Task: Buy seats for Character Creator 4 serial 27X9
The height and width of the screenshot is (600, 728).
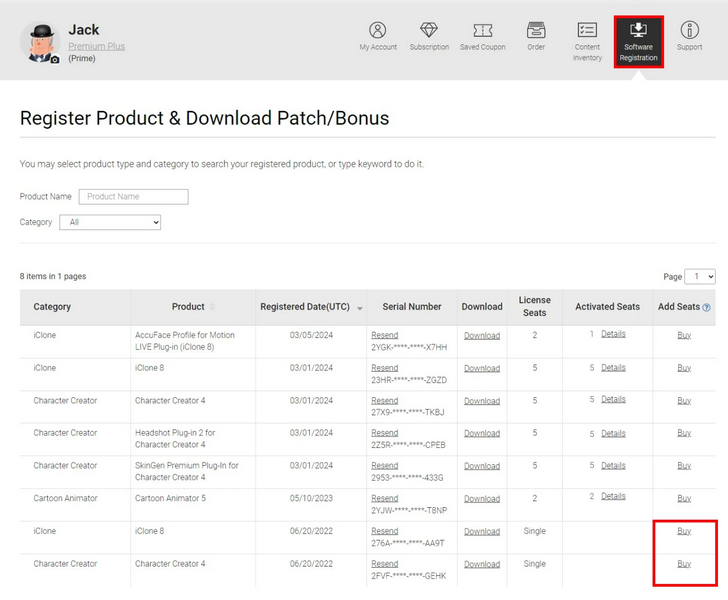Action: (x=684, y=400)
